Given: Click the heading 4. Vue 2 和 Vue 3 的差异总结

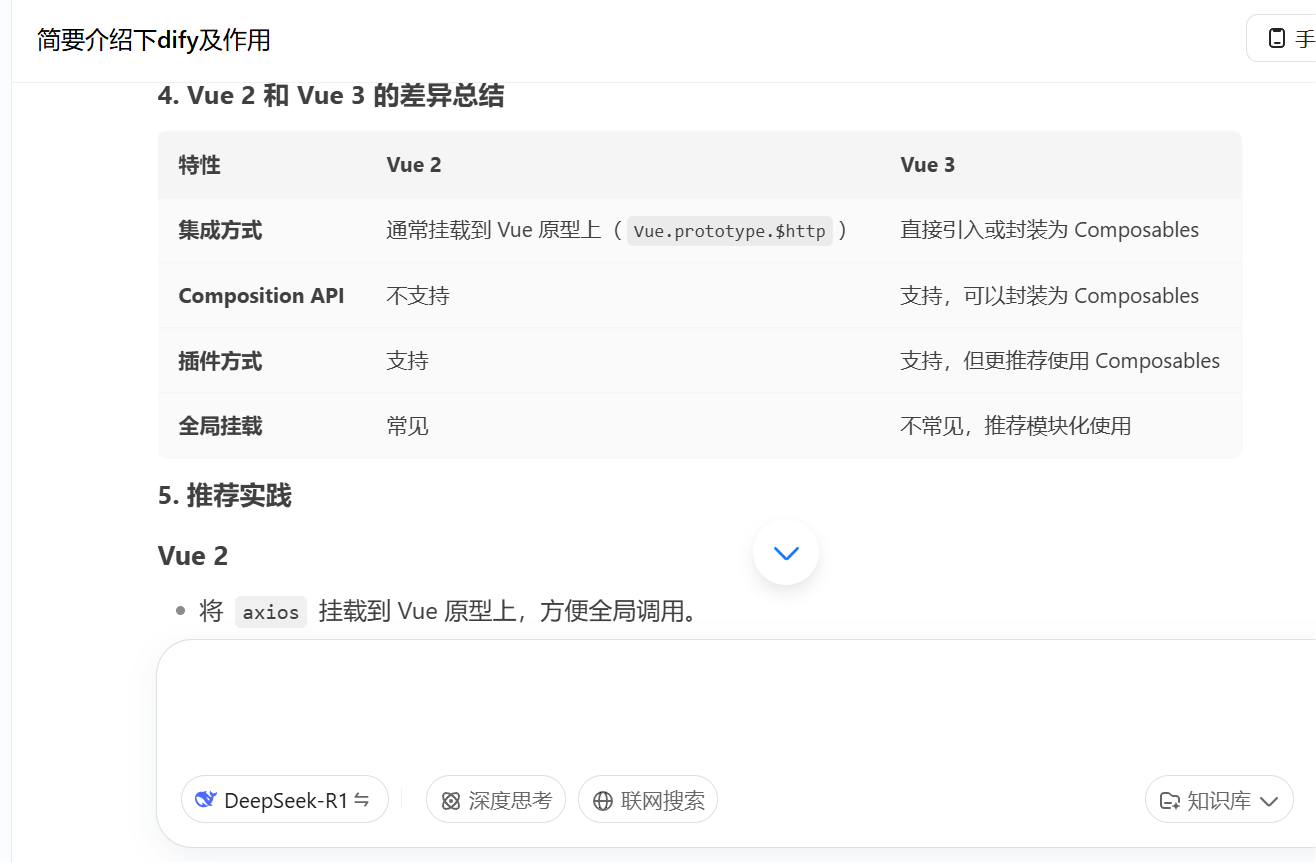Looking at the screenshot, I should point(330,96).
